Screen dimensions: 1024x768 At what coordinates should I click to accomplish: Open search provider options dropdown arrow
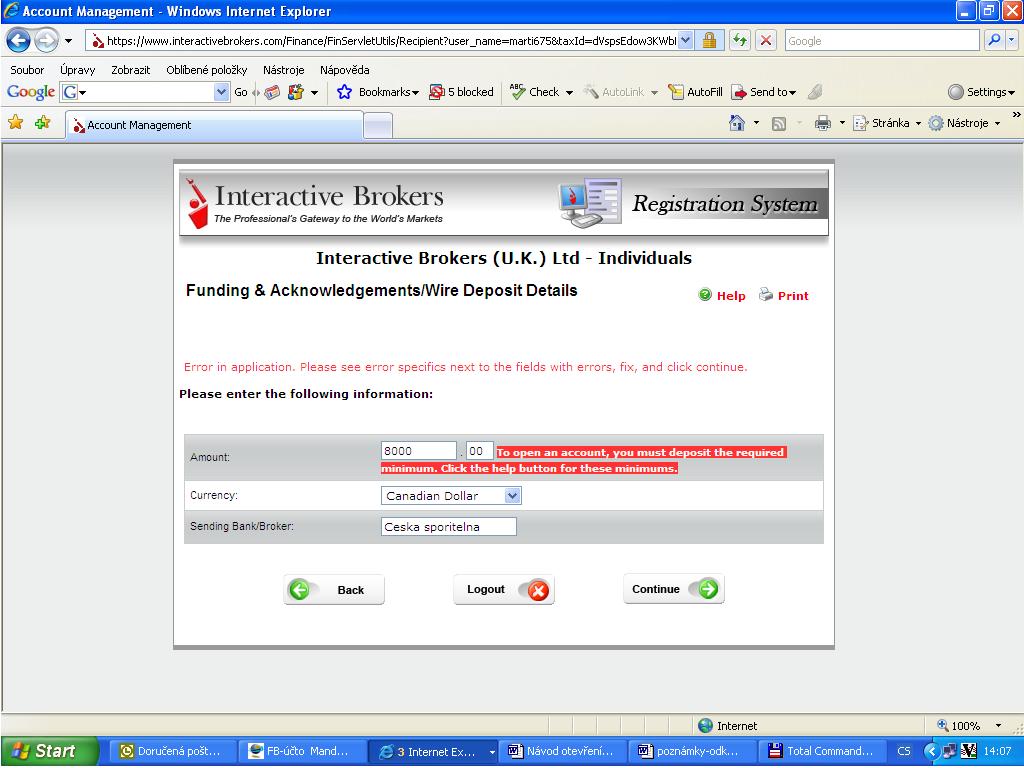[1012, 40]
